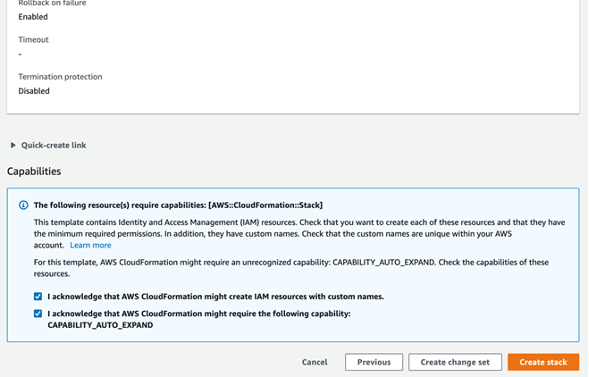Image resolution: width=589 pixels, height=377 pixels.
Task: Click the Cancel button
Action: pos(314,362)
